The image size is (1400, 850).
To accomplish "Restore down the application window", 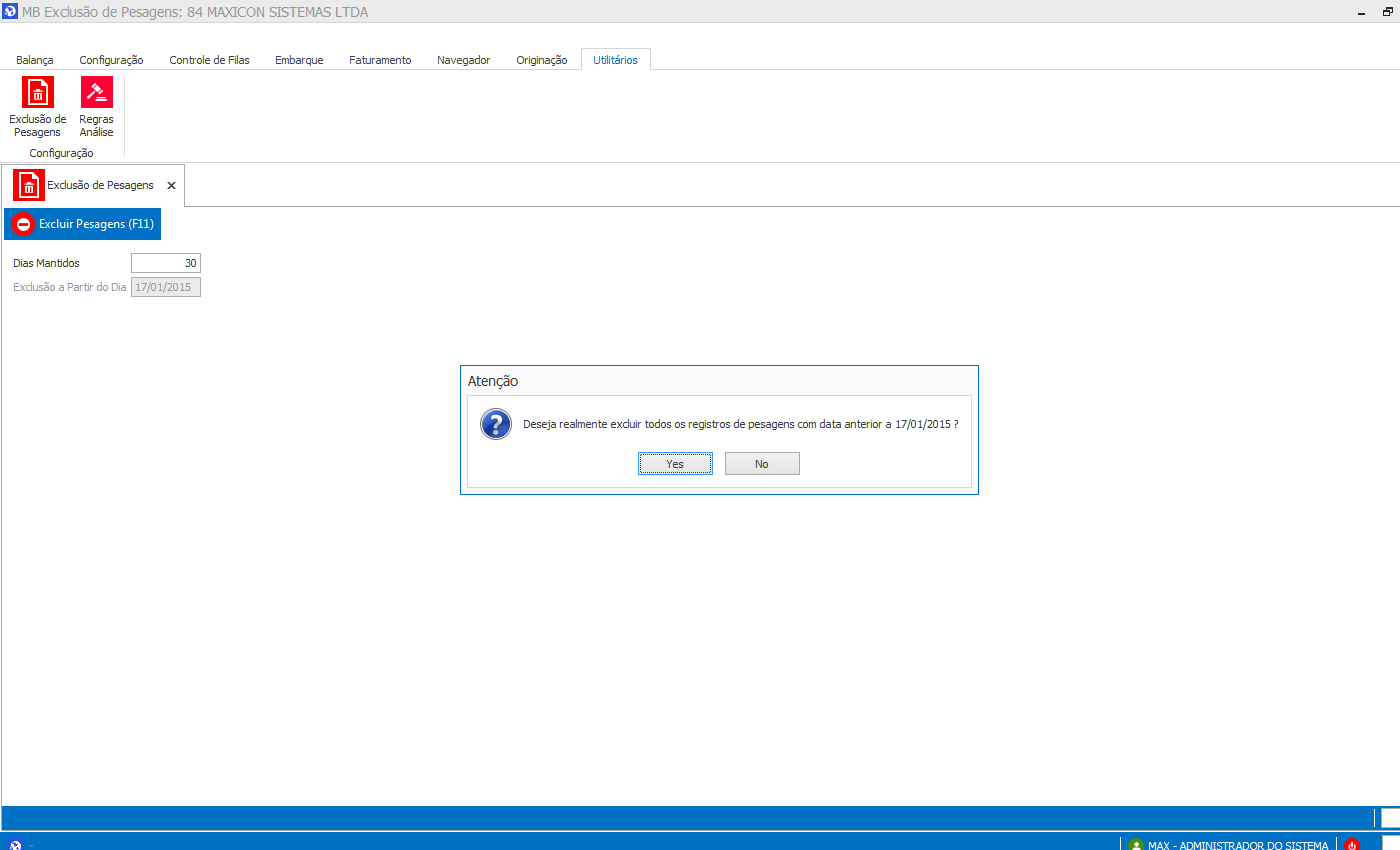I will 1387,13.
